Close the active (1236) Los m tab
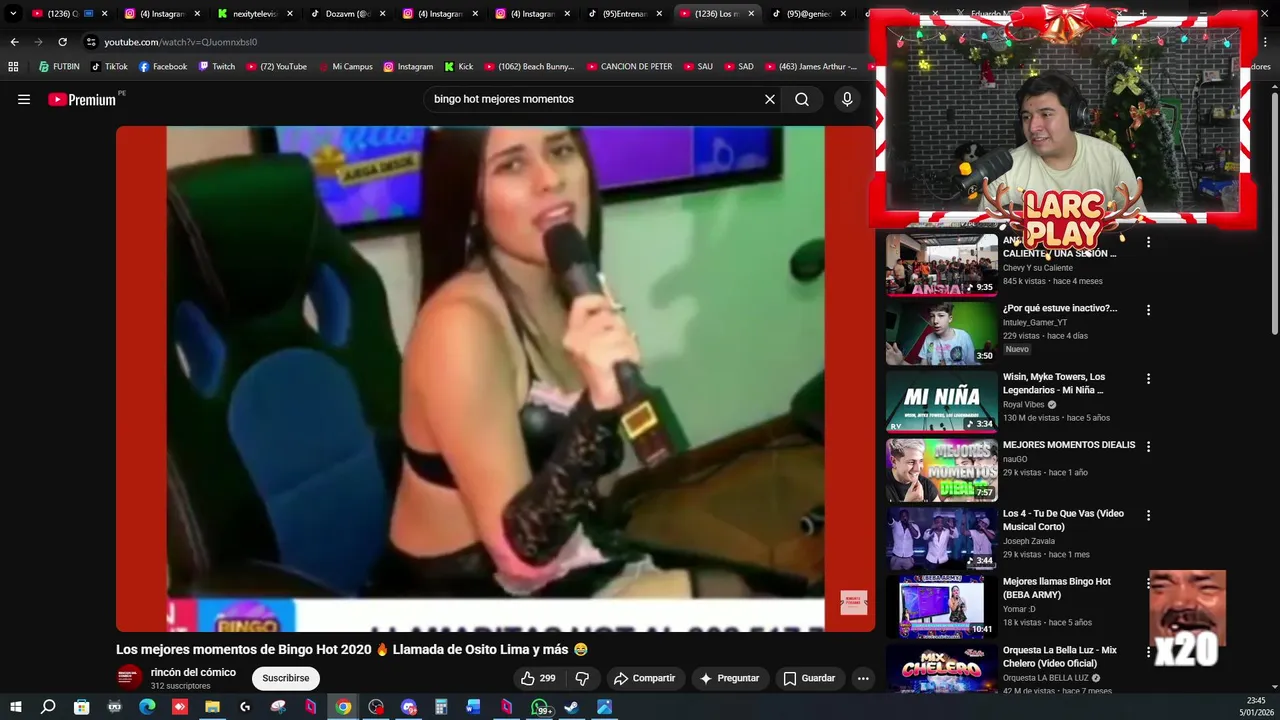The image size is (1280, 720). [x=751, y=14]
